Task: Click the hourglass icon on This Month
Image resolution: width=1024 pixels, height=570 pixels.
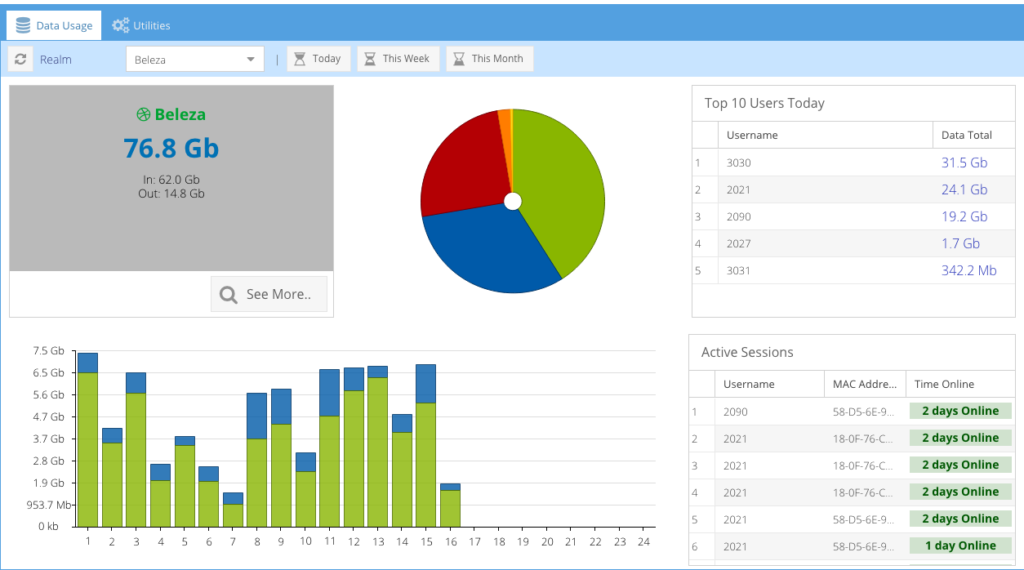Action: 458,59
